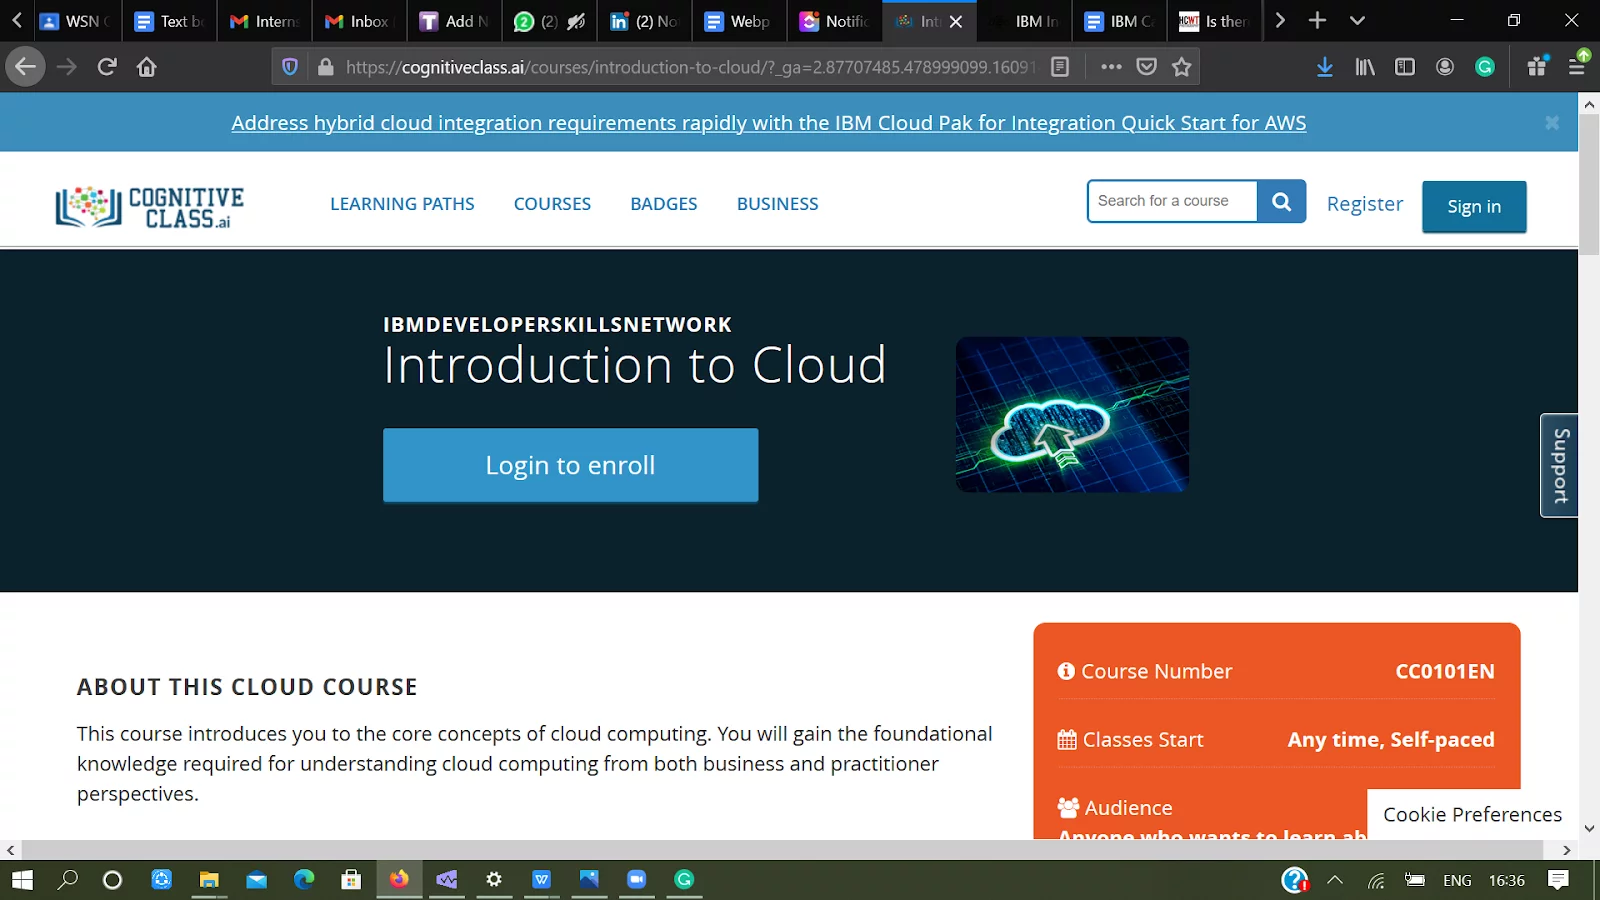Close the current Intro to Cloud tab
Viewport: 1600px width, 900px height.
tap(956, 21)
